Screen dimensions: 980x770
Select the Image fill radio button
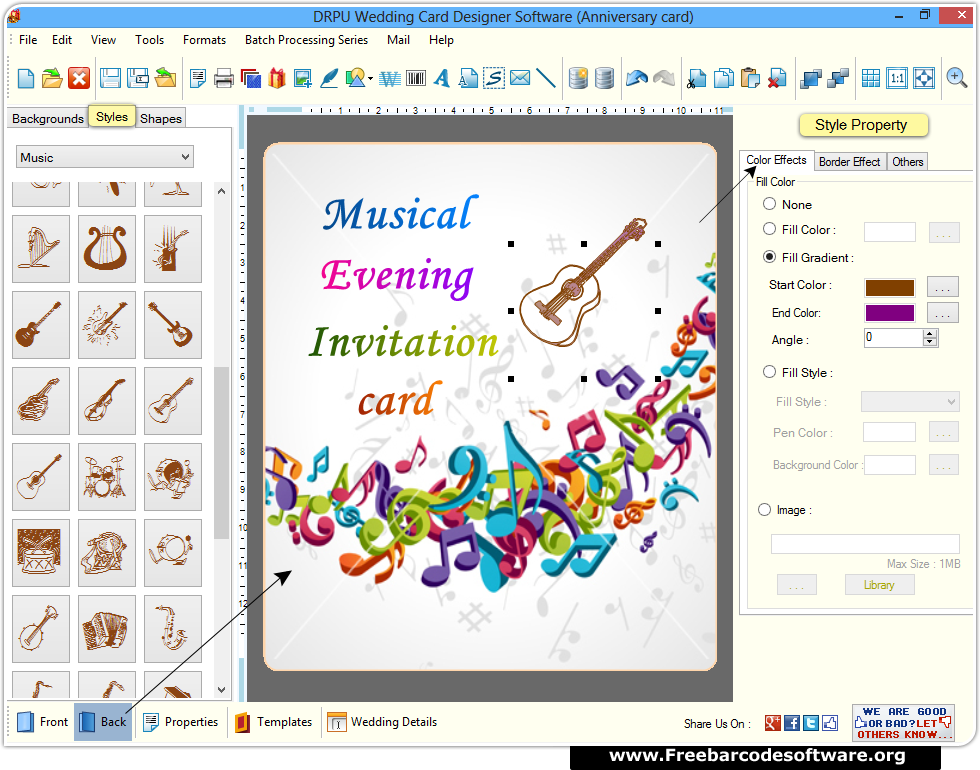pos(764,509)
